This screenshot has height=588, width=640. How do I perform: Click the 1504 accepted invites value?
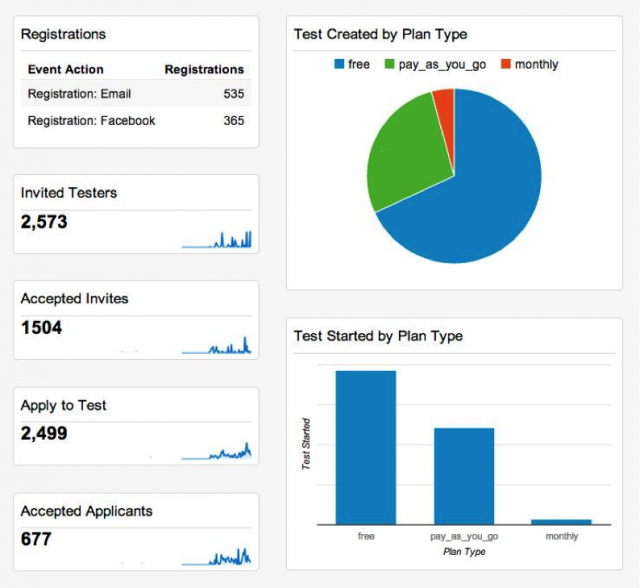coord(41,328)
